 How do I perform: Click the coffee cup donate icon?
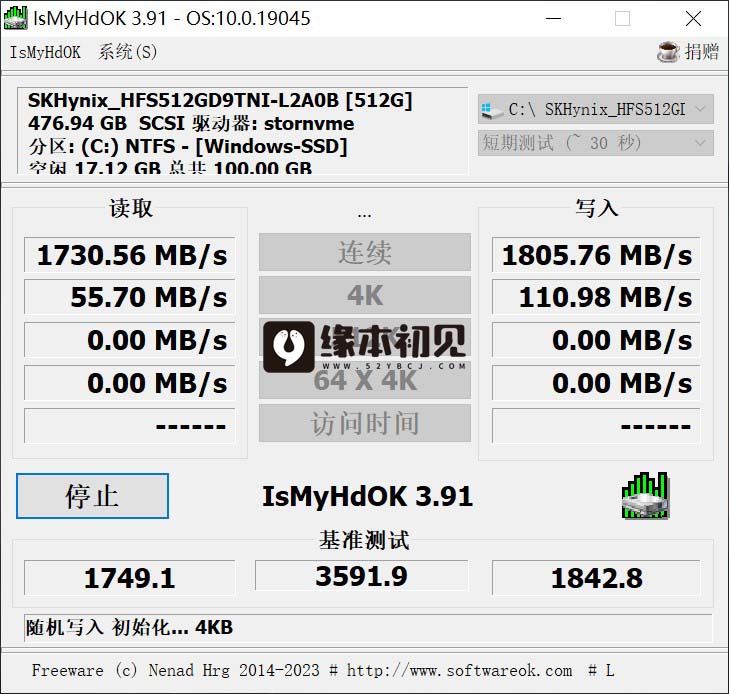point(669,52)
